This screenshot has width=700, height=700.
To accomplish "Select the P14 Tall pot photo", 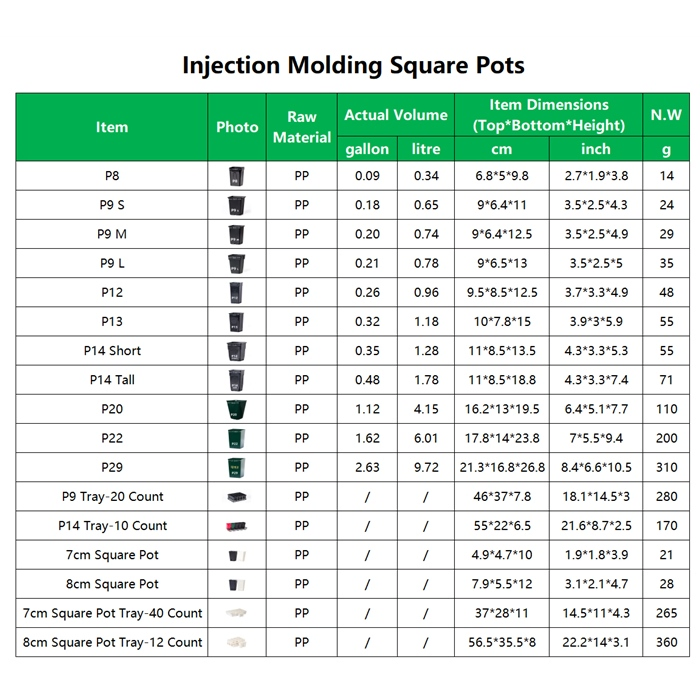I will [x=237, y=380].
